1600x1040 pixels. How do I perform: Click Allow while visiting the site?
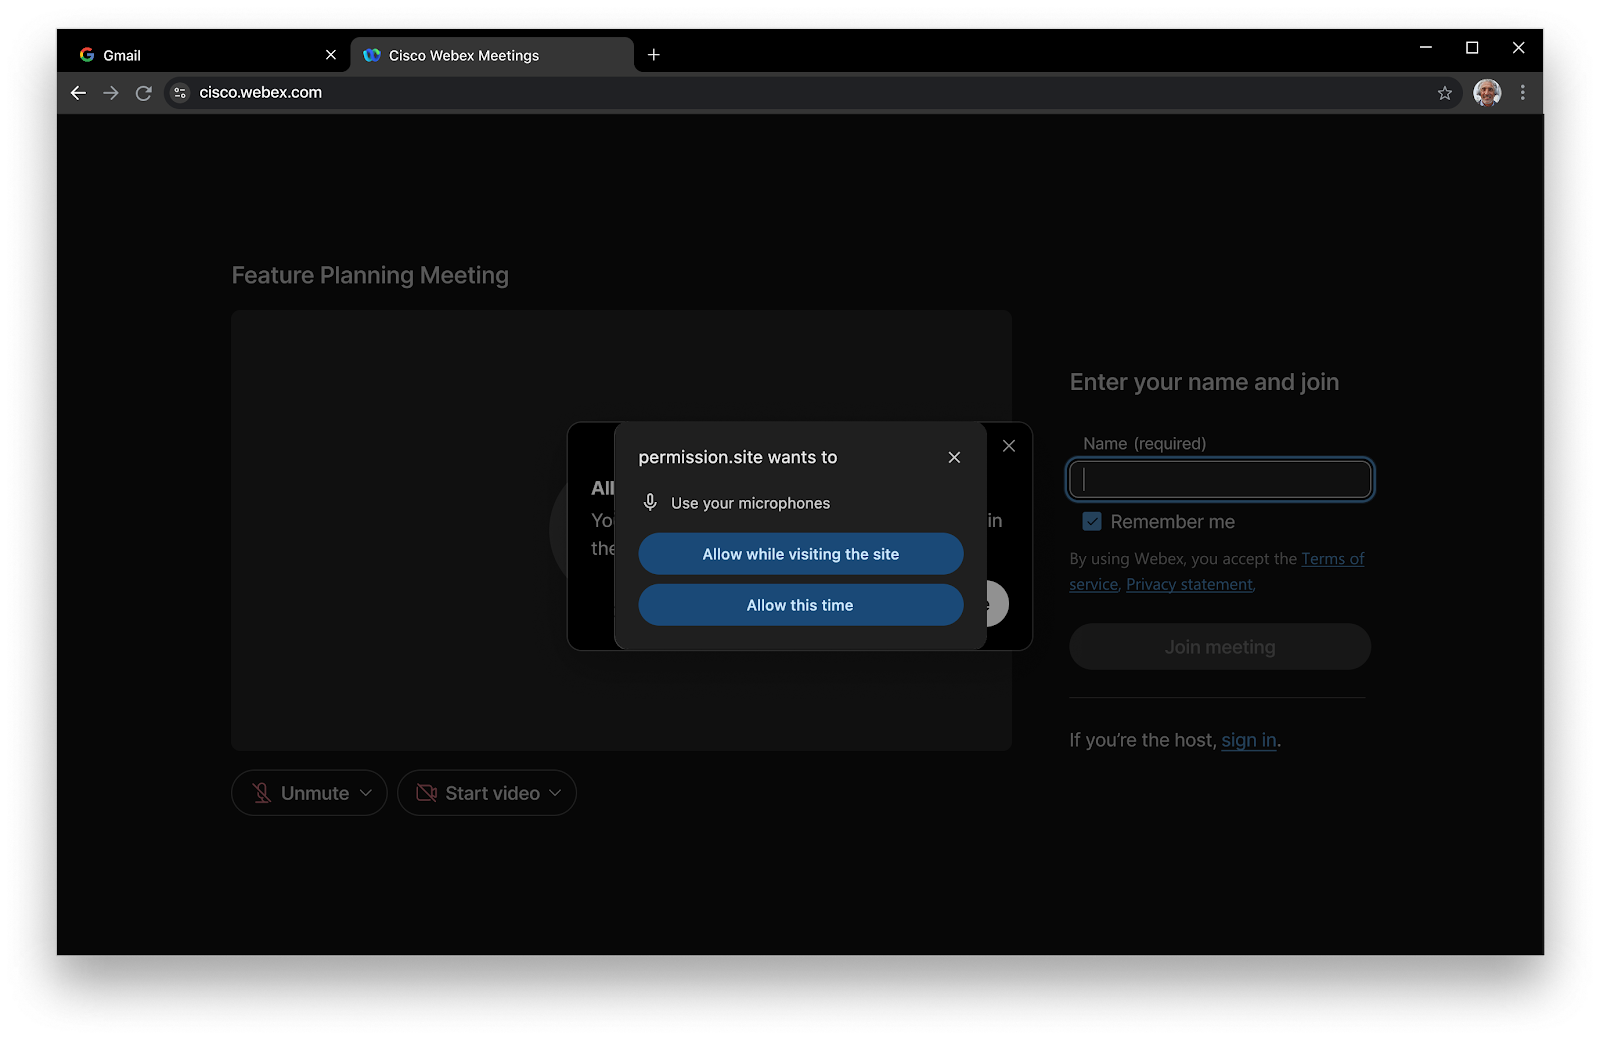(800, 553)
